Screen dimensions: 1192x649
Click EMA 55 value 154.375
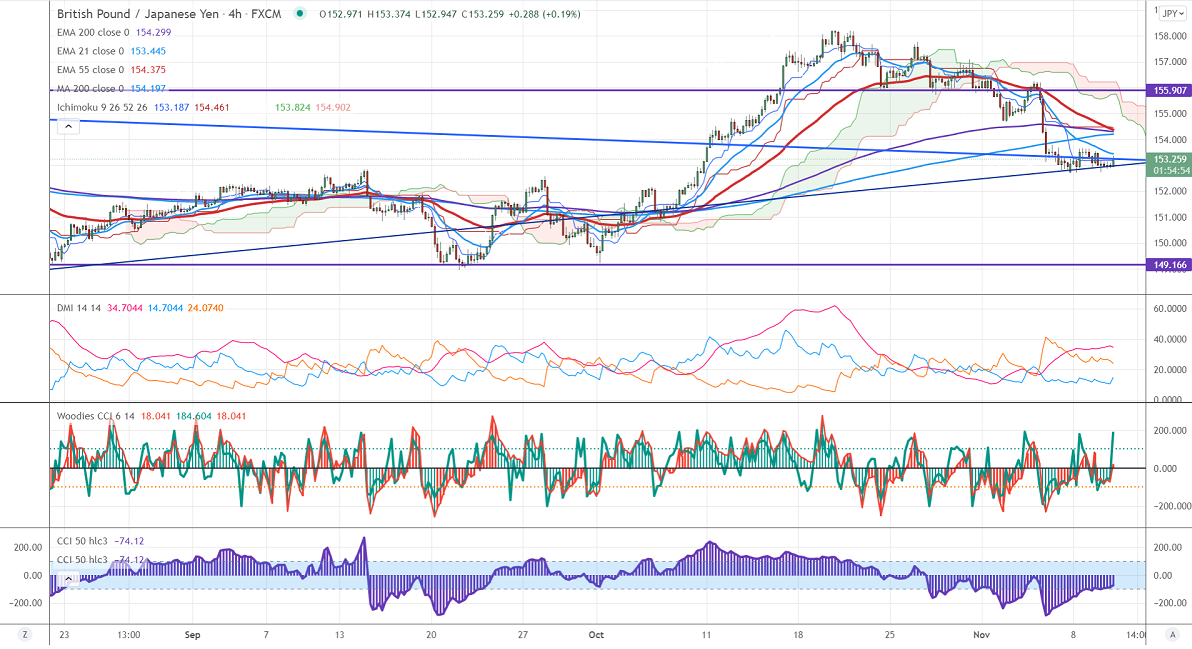(x=148, y=70)
